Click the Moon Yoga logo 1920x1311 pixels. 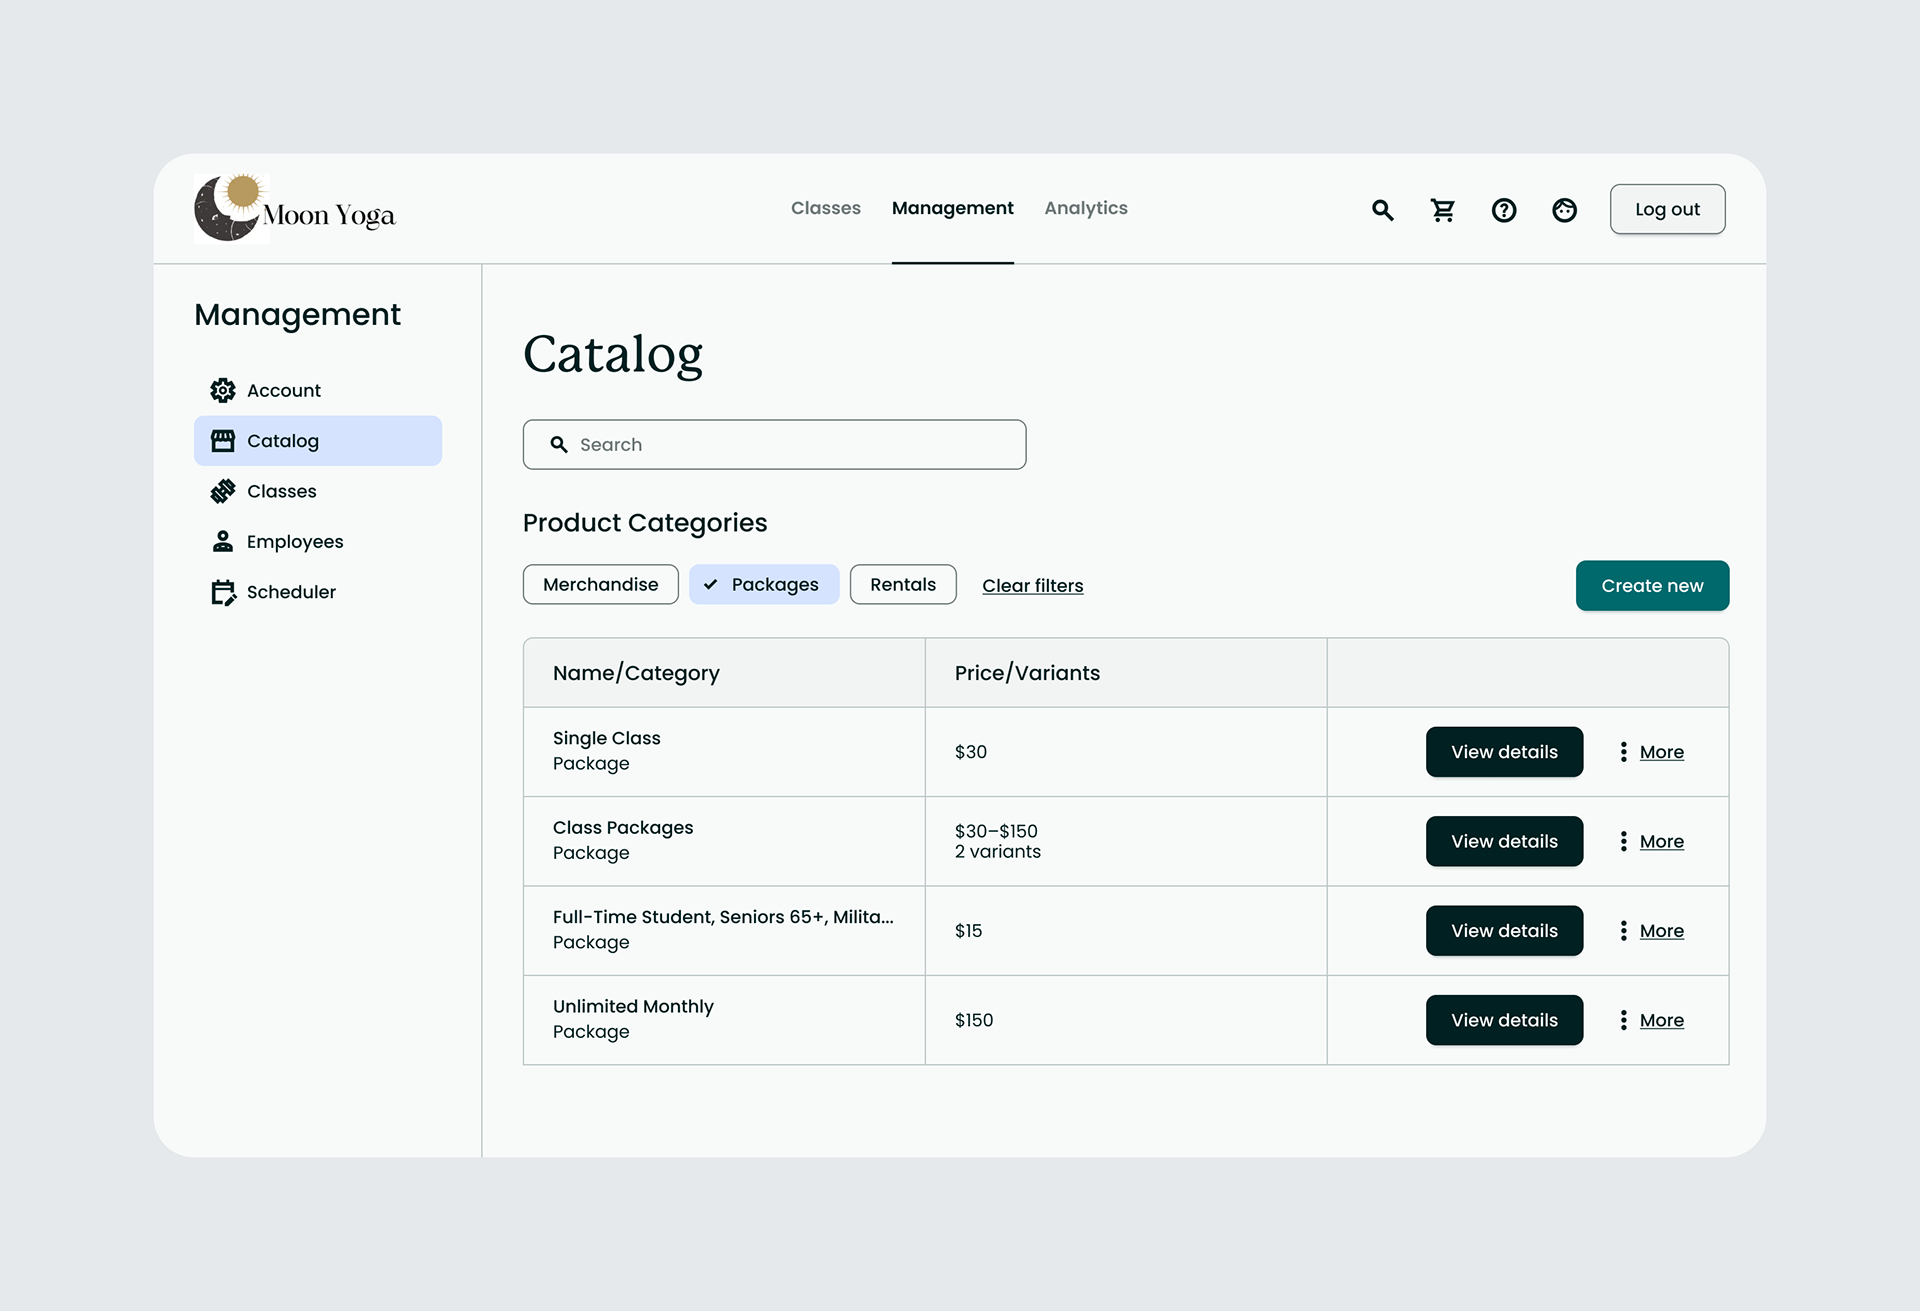point(295,209)
